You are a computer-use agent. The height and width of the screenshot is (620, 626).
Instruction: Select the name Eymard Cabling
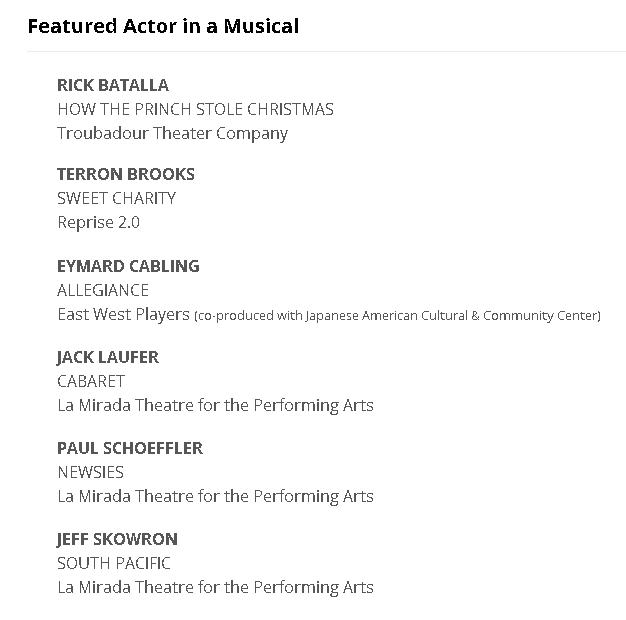click(128, 266)
